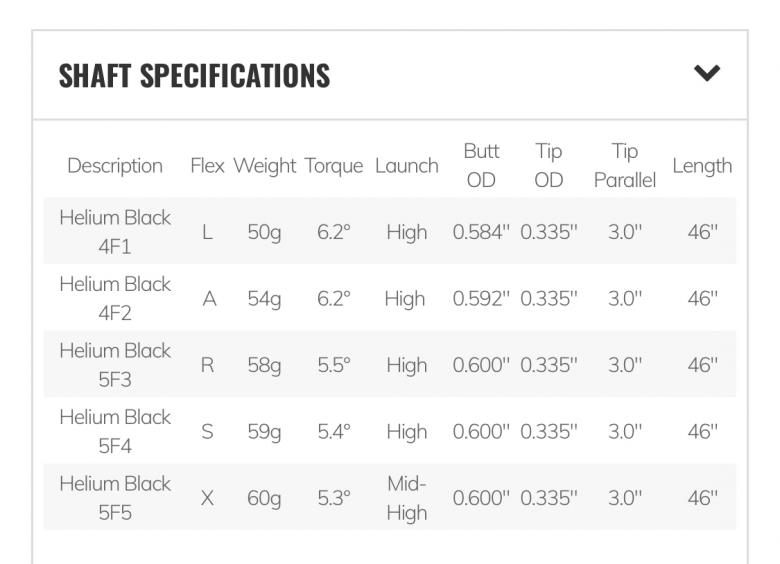Click the Shaft Specifications section title
Image resolution: width=780 pixels, height=564 pixels.
click(x=194, y=75)
